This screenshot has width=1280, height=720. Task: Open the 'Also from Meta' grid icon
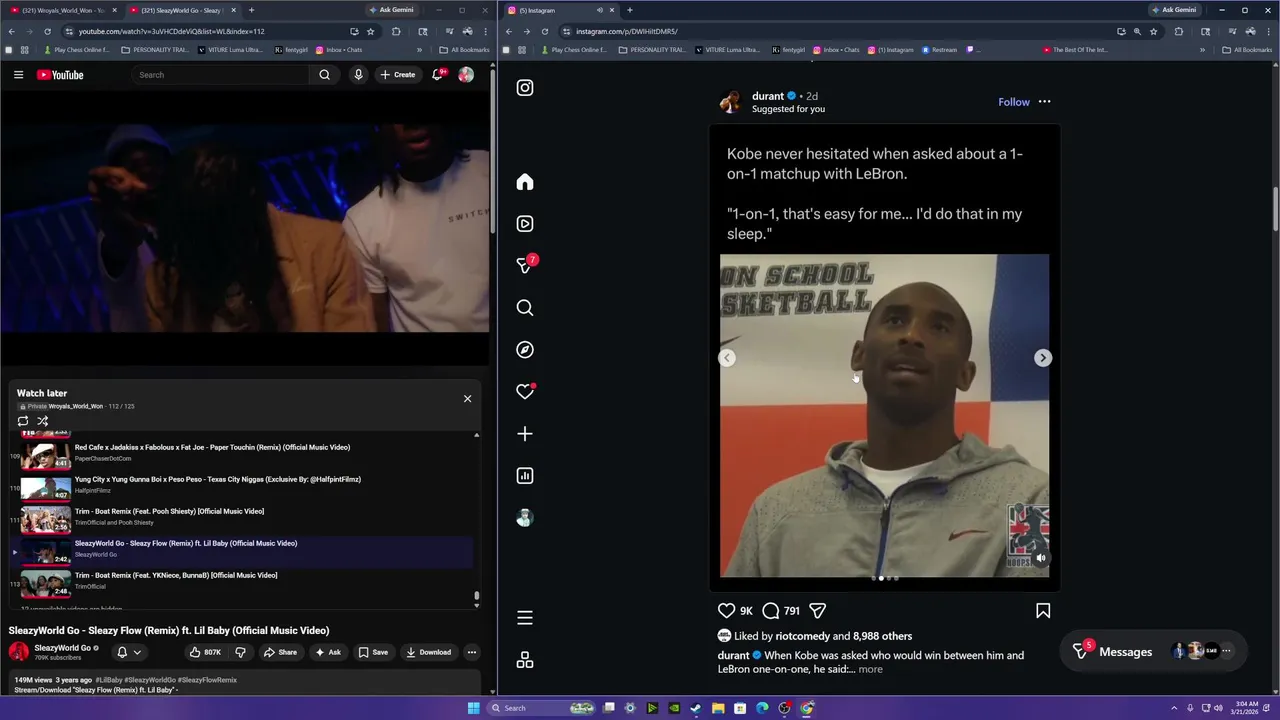coord(525,660)
